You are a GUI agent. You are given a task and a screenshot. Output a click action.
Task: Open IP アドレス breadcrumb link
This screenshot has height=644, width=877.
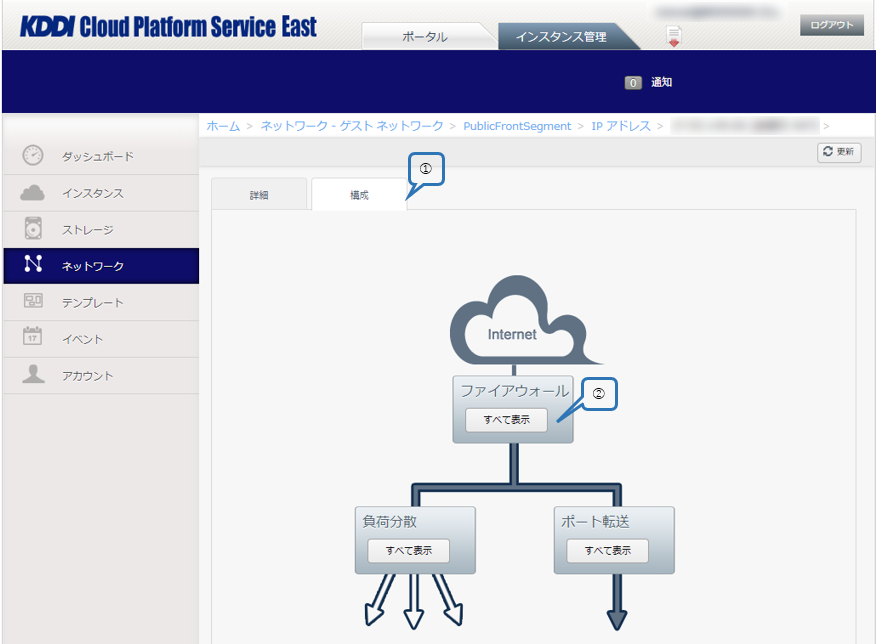point(621,126)
